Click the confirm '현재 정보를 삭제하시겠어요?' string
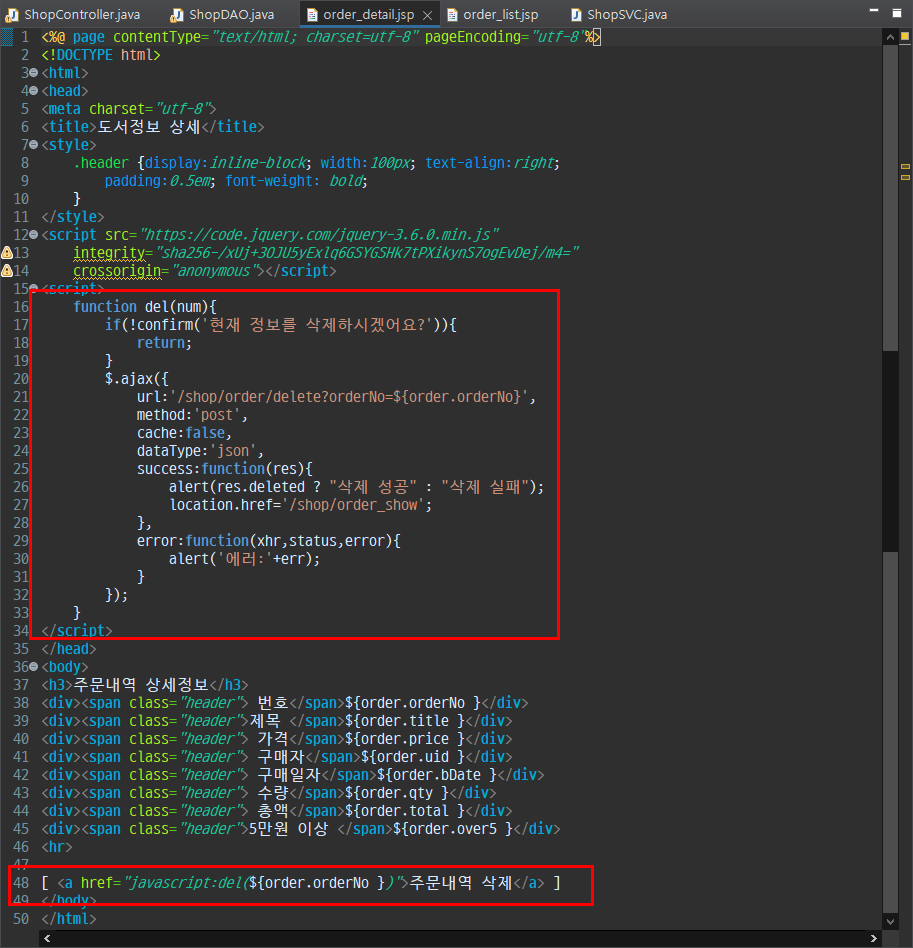 317,325
